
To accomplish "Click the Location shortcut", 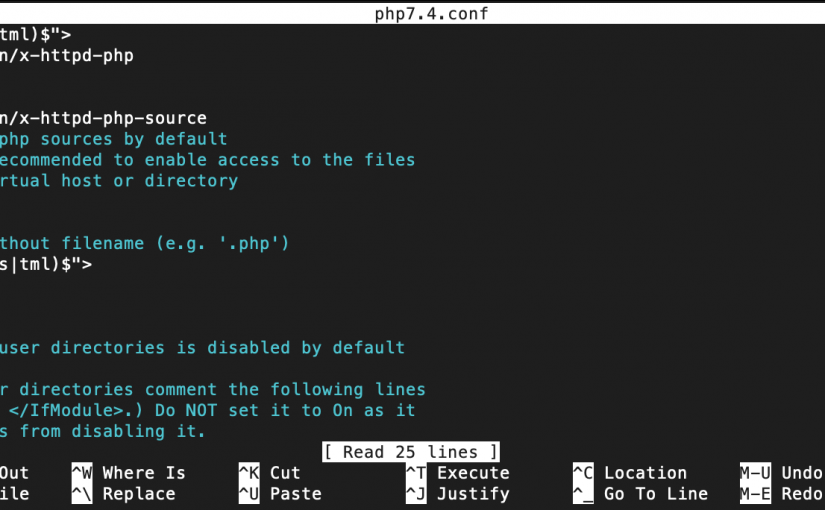I will point(629,473).
